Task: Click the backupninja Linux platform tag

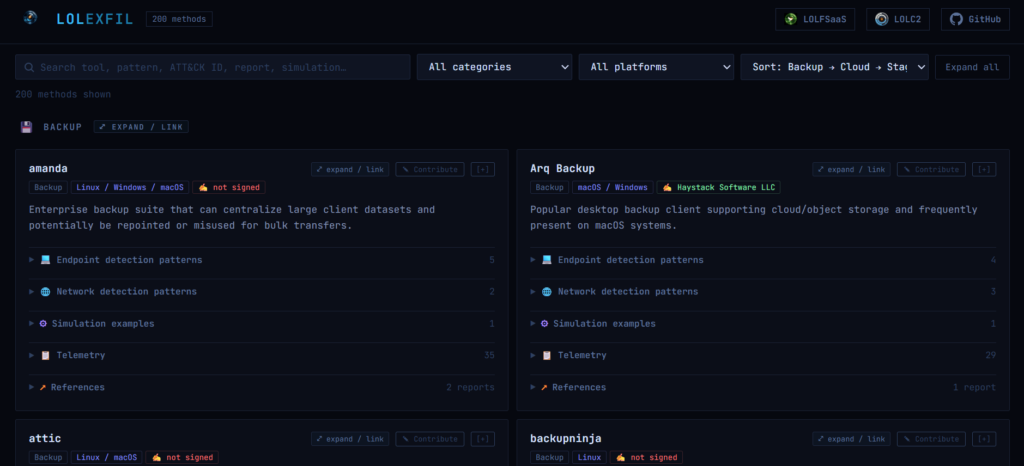Action: pos(589,458)
